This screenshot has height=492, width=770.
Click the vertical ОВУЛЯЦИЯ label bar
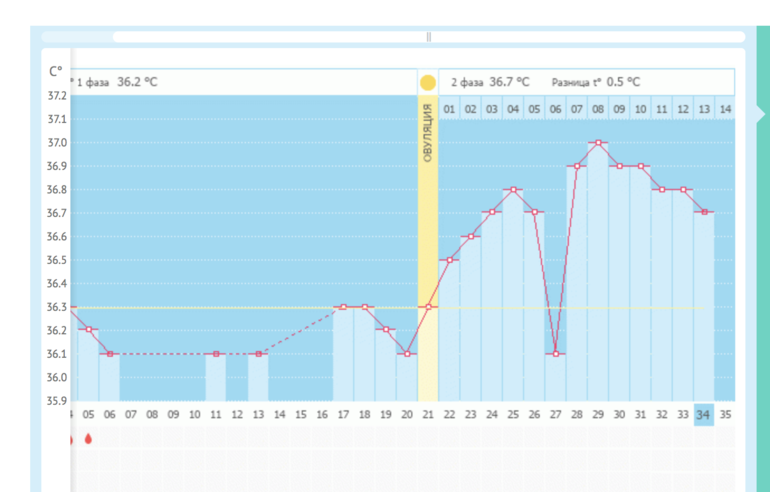pyautogui.click(x=428, y=132)
